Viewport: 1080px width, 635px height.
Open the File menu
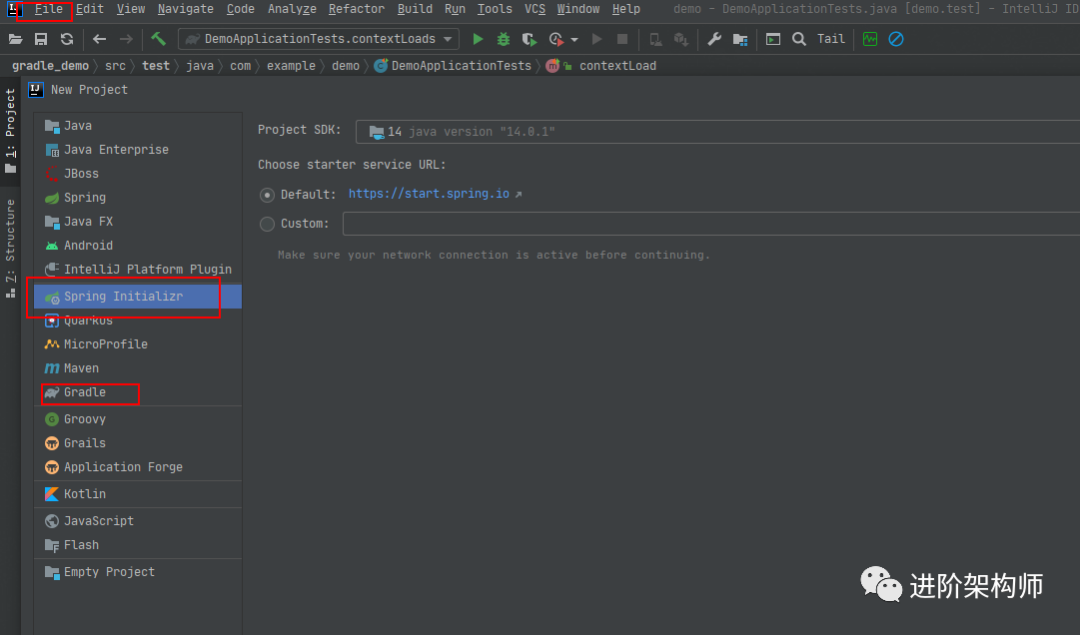tap(48, 9)
